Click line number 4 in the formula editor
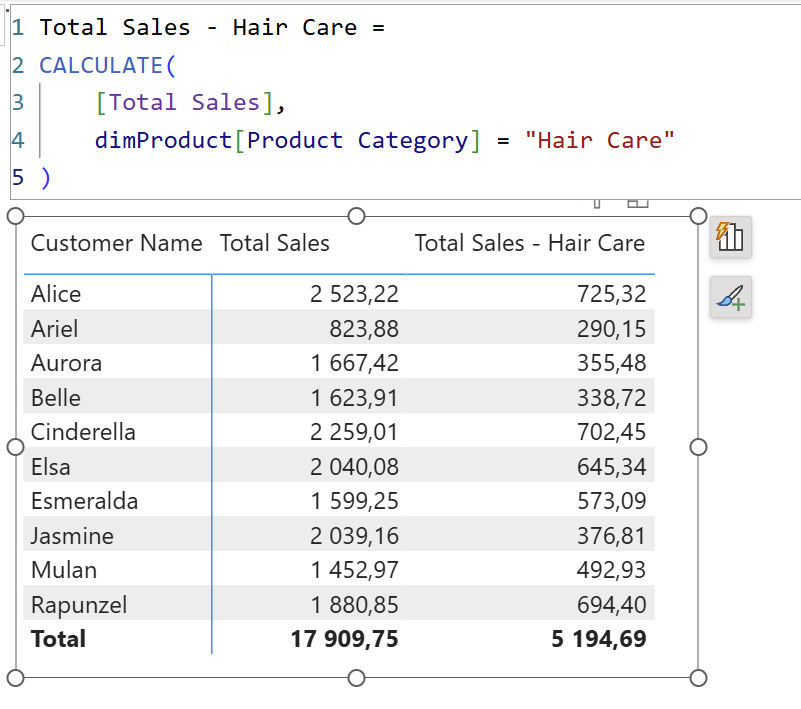 coord(17,140)
